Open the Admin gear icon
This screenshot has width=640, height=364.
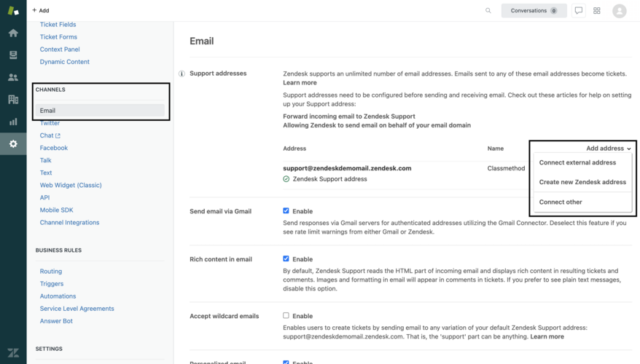pos(13,144)
